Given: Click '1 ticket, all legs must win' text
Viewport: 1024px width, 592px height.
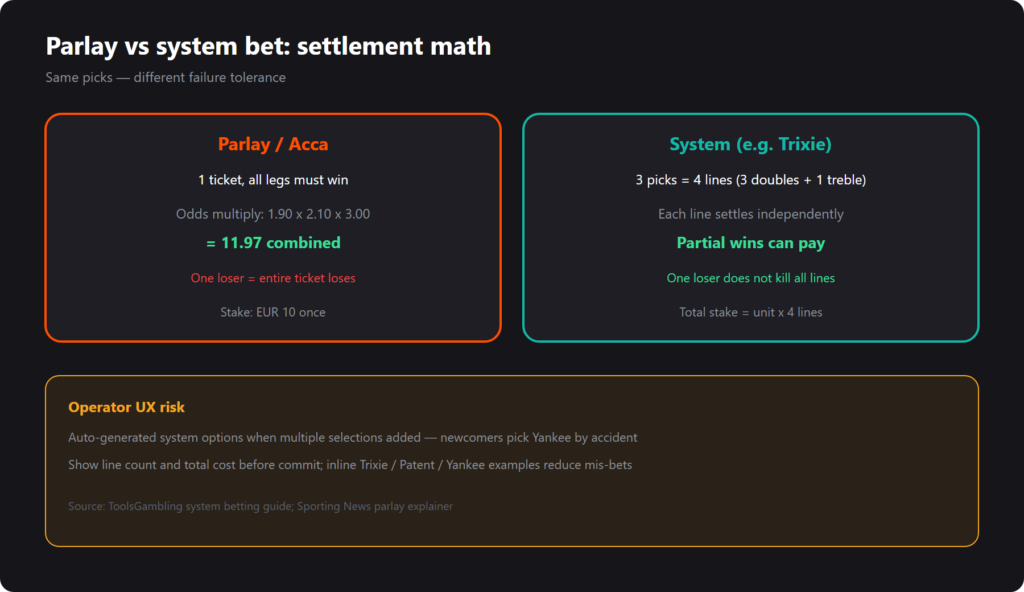Looking at the screenshot, I should pyautogui.click(x=273, y=180).
